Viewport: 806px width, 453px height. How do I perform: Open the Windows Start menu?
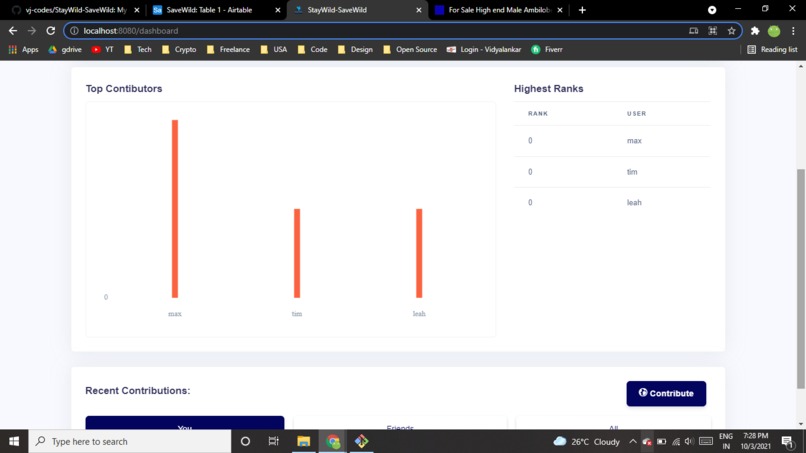tap(14, 441)
